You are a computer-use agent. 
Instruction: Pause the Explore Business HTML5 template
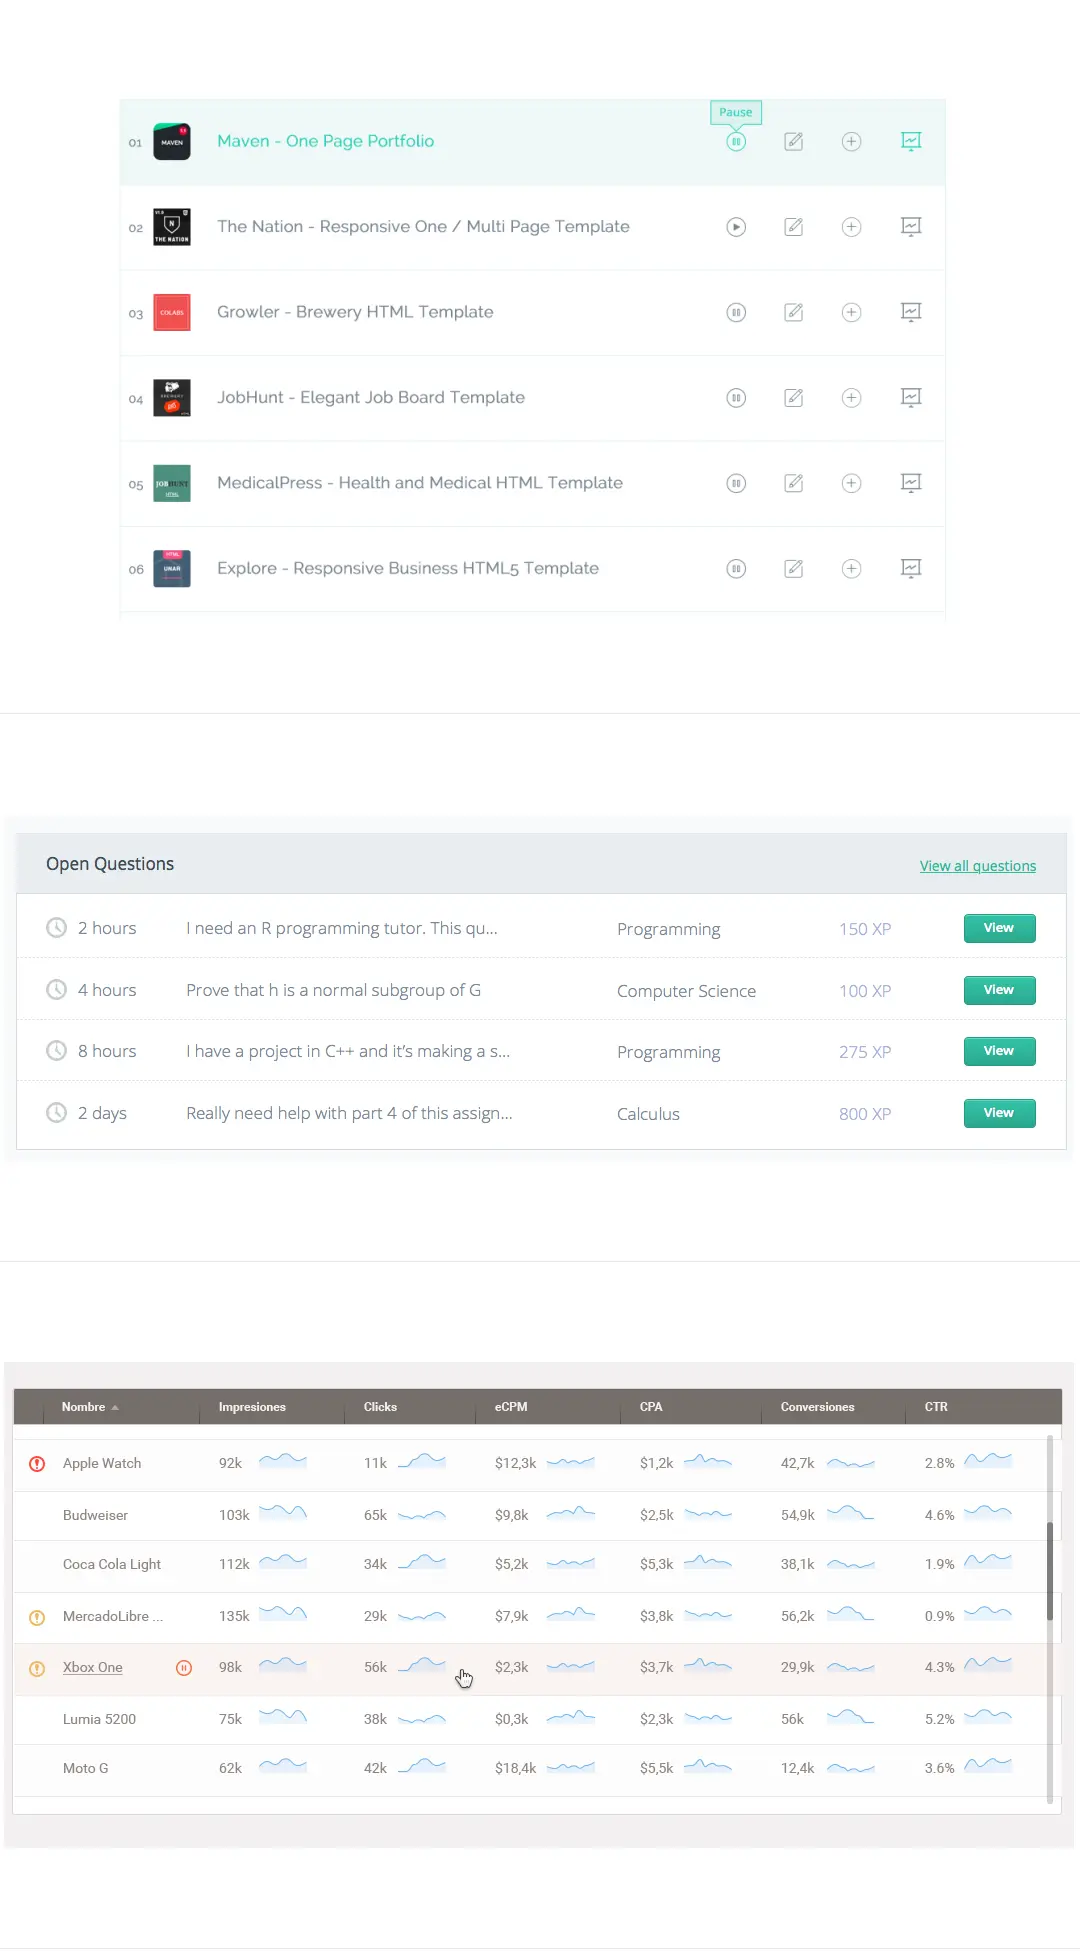pyautogui.click(x=736, y=569)
